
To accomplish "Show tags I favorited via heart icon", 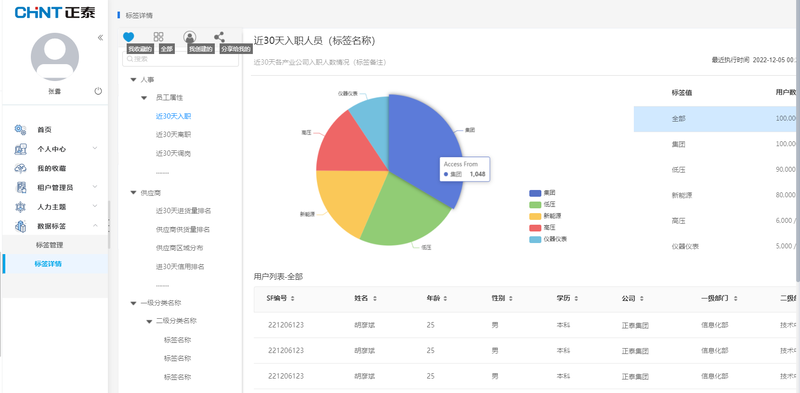I will pyautogui.click(x=129, y=37).
